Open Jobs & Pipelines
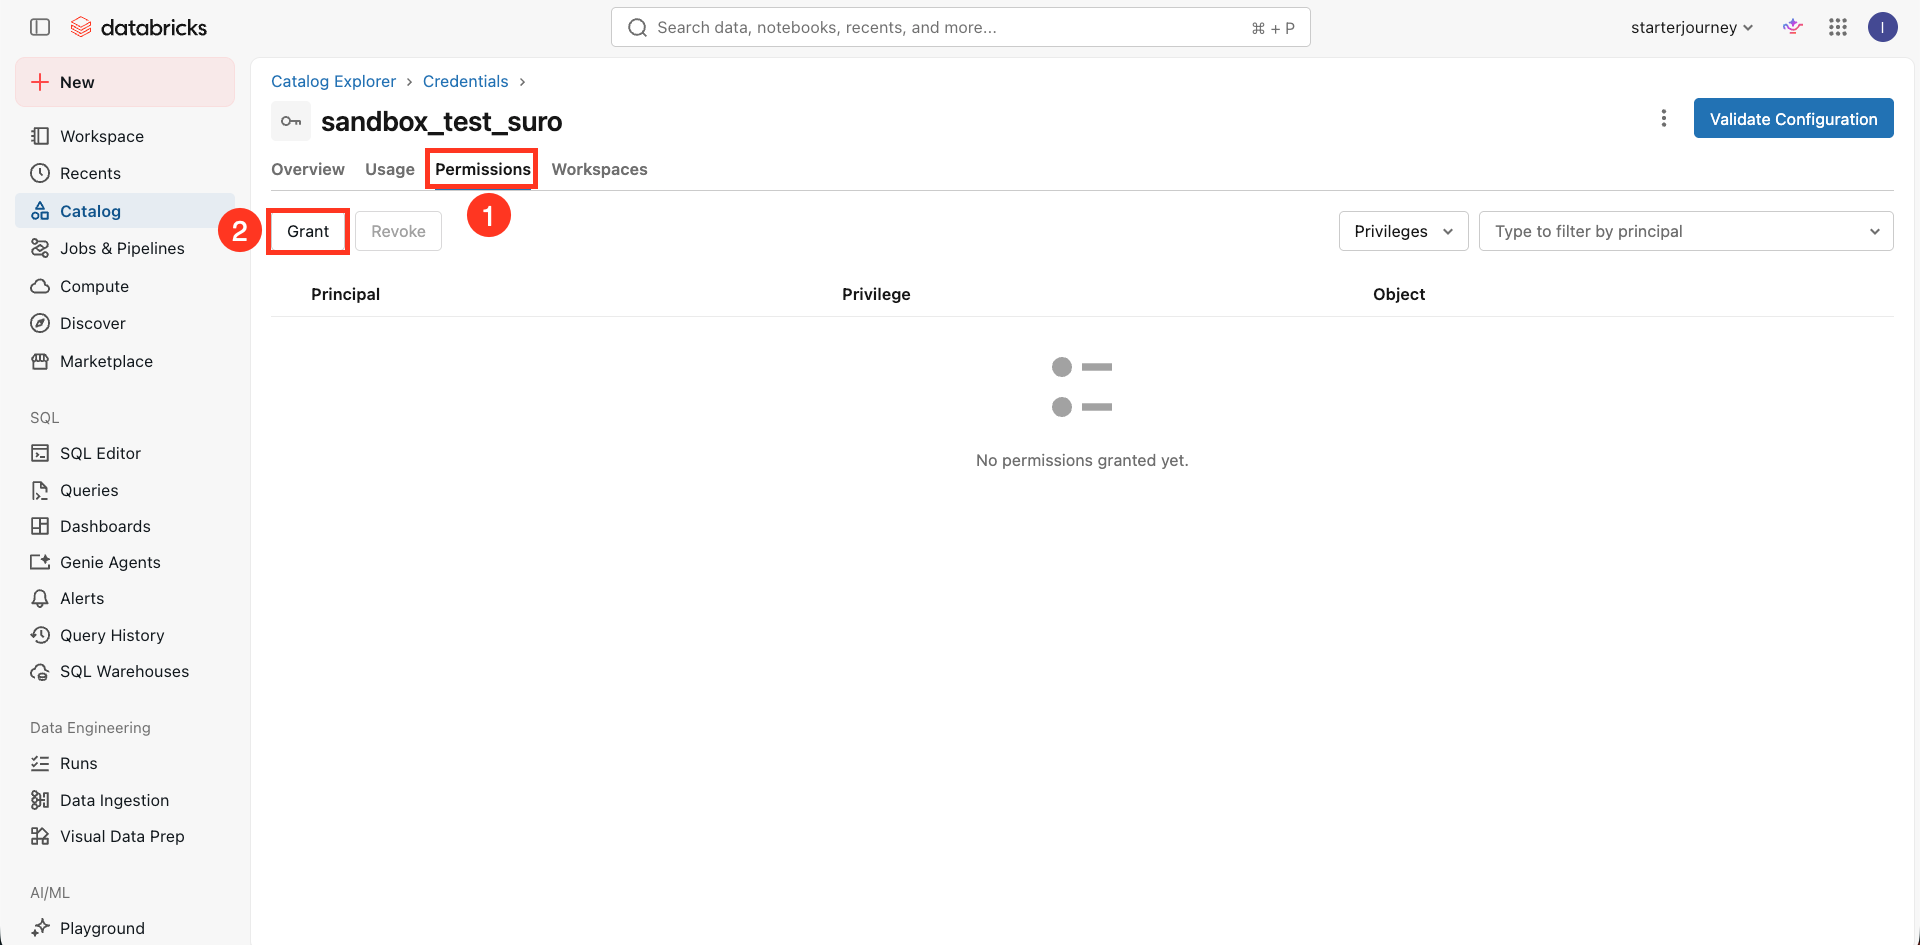The height and width of the screenshot is (945, 1920). [125, 248]
